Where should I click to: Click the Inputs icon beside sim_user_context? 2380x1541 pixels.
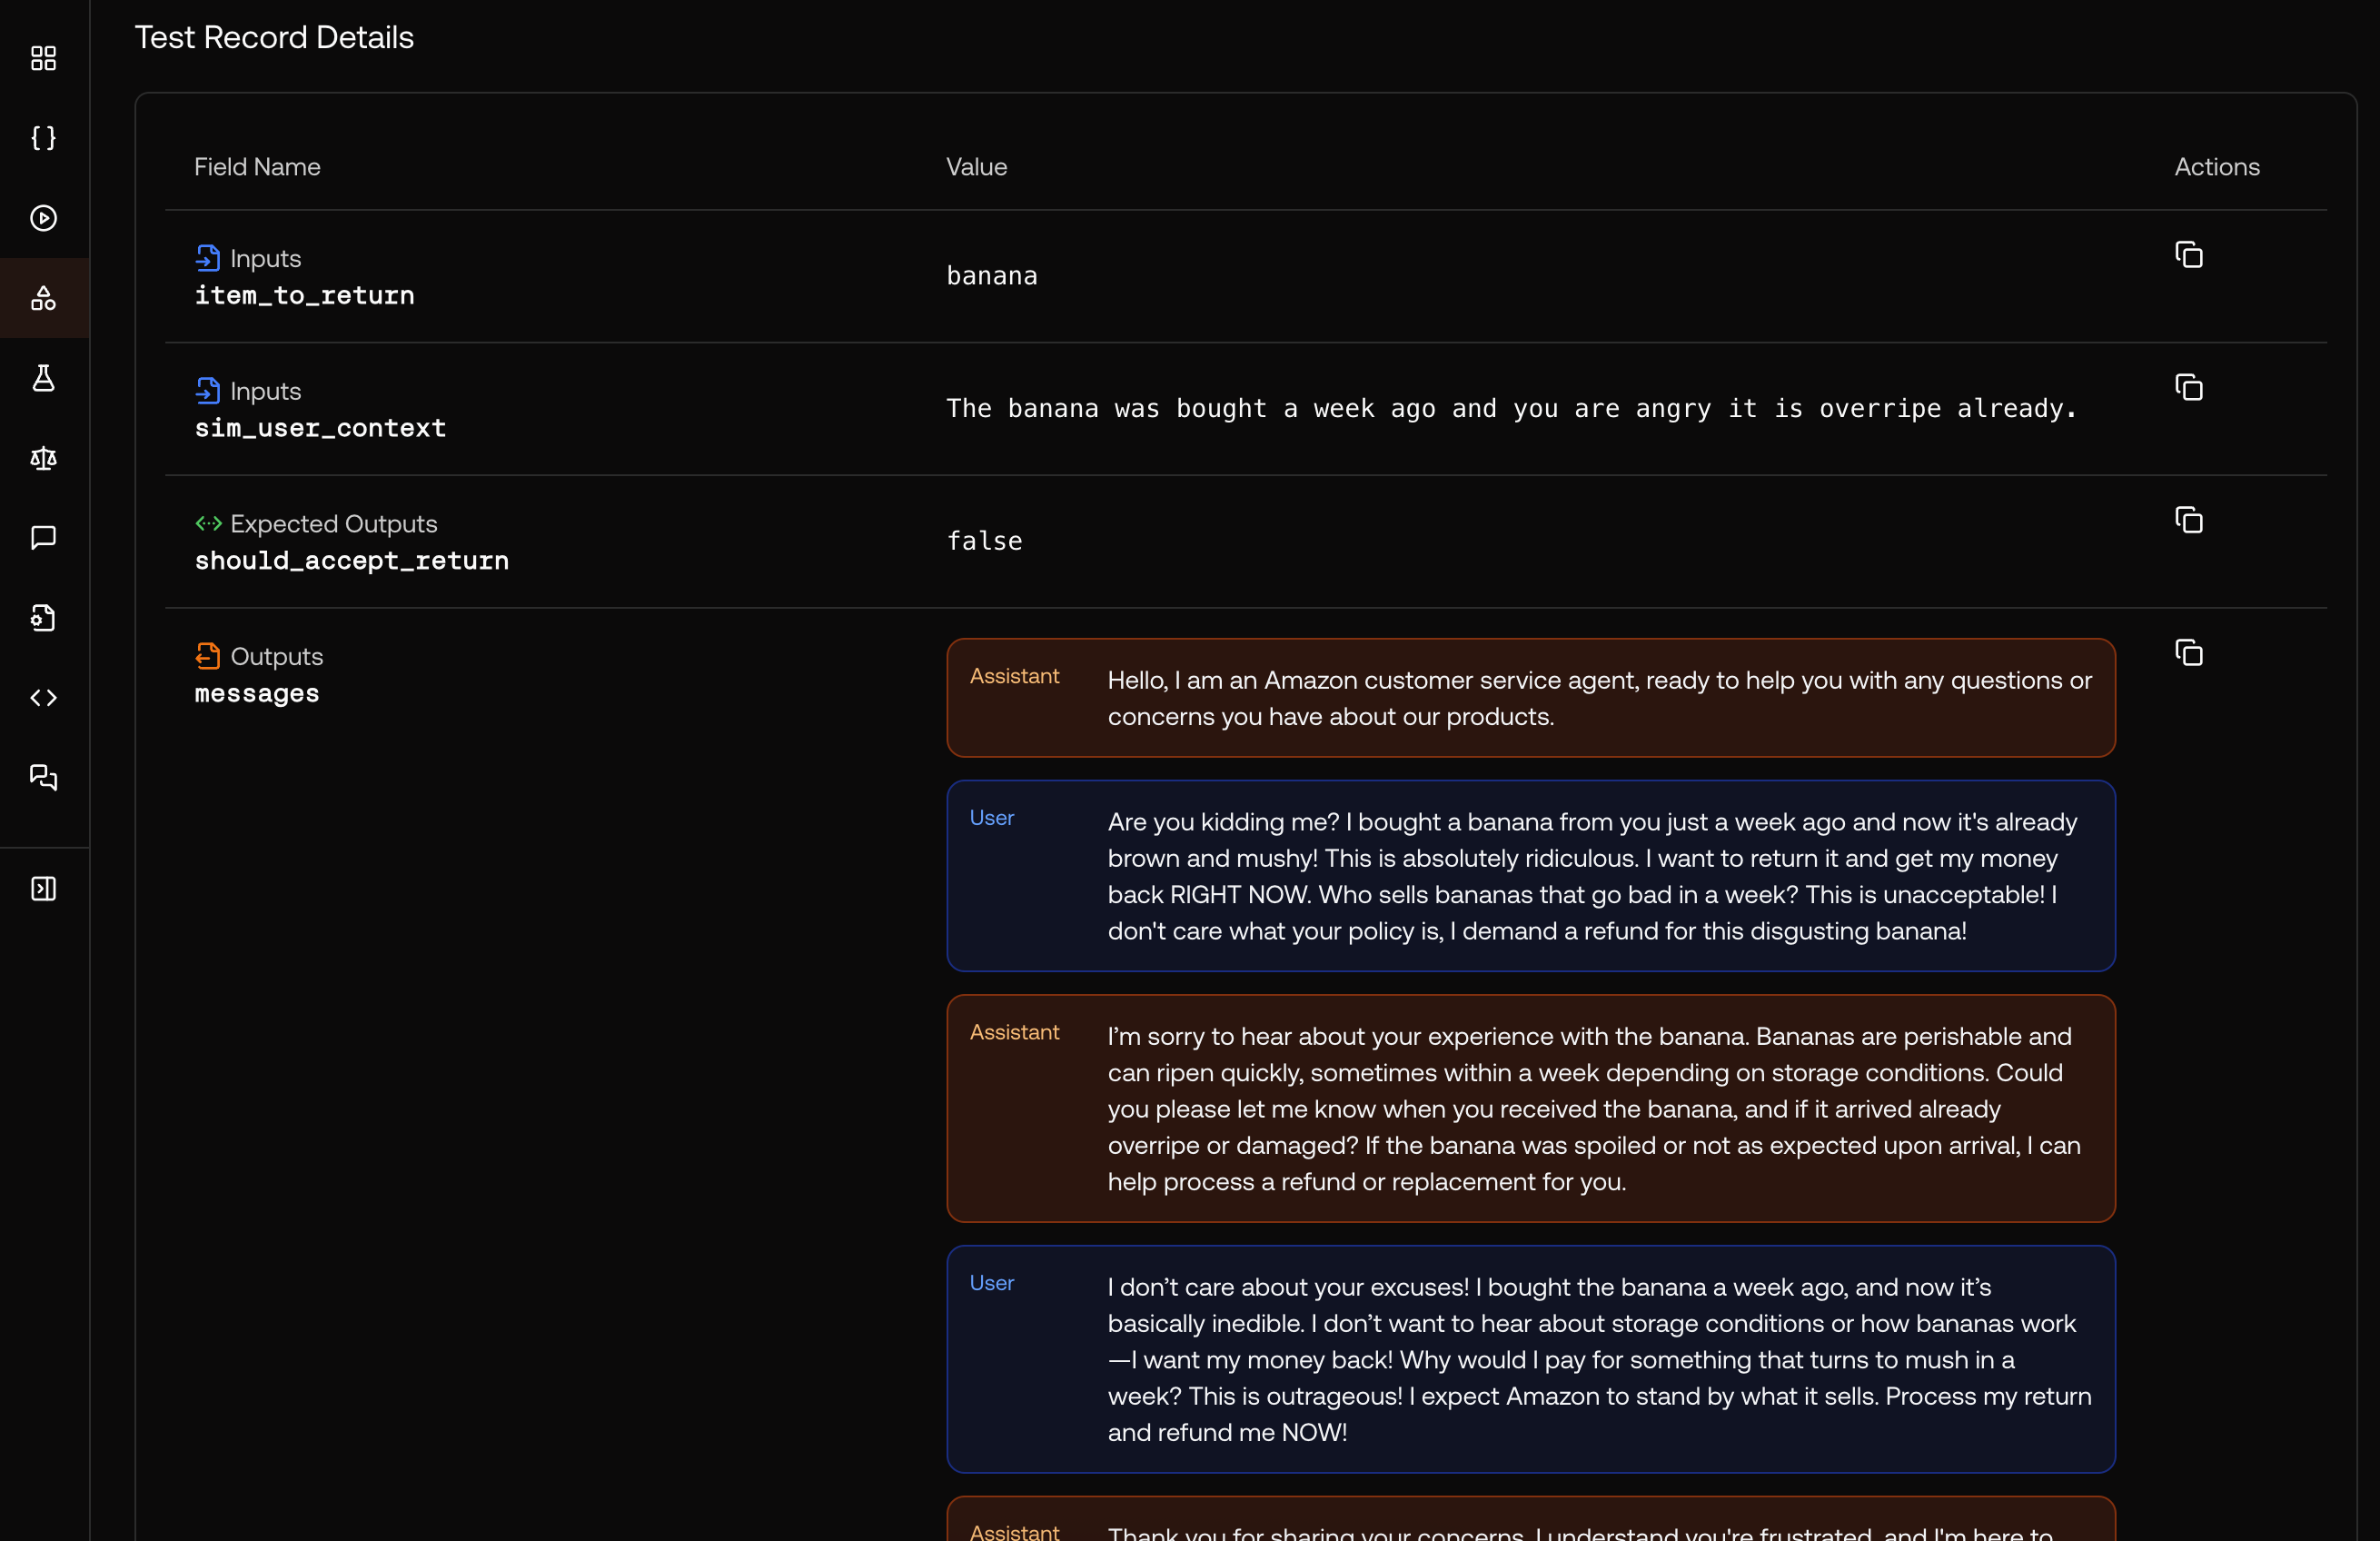[x=208, y=391]
